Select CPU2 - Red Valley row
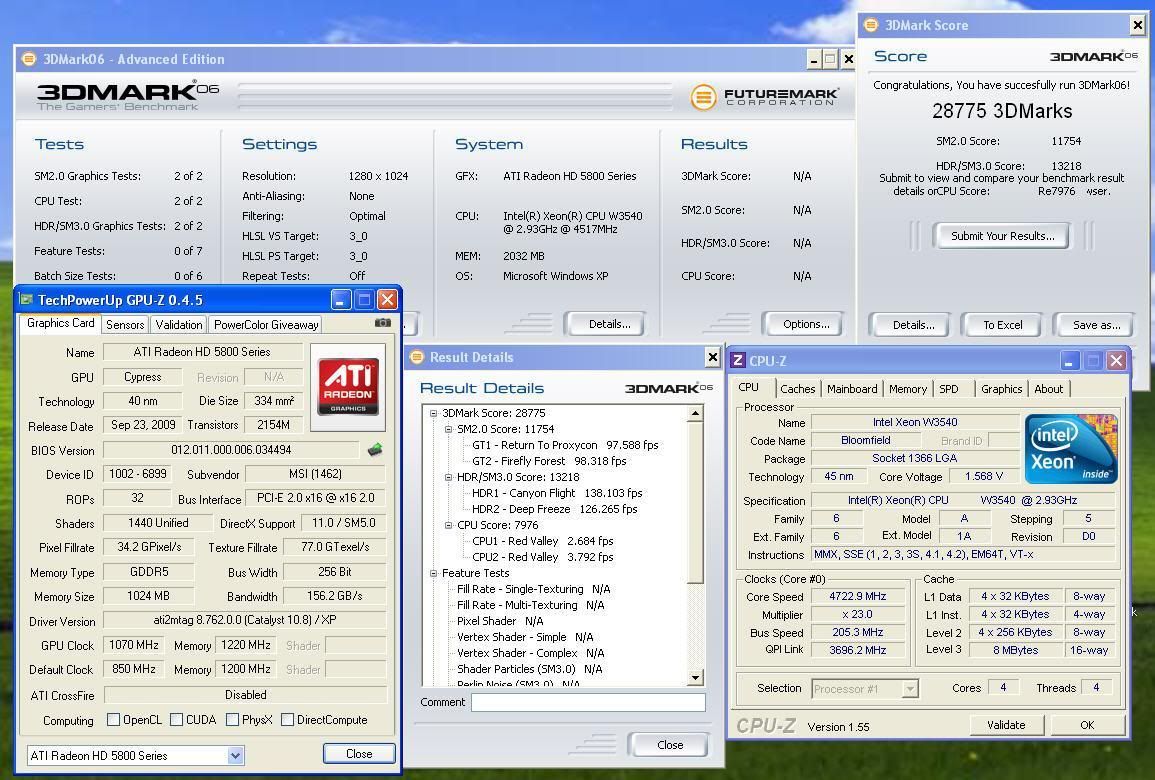 [543, 557]
